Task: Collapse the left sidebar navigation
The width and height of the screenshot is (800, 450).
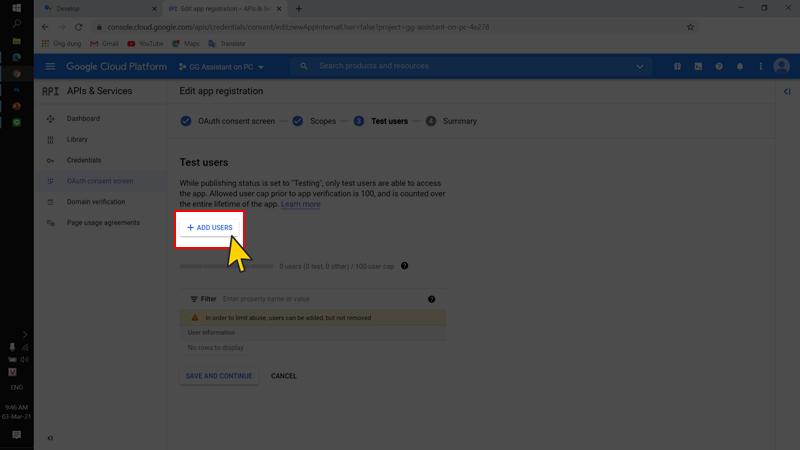Action: [51, 438]
